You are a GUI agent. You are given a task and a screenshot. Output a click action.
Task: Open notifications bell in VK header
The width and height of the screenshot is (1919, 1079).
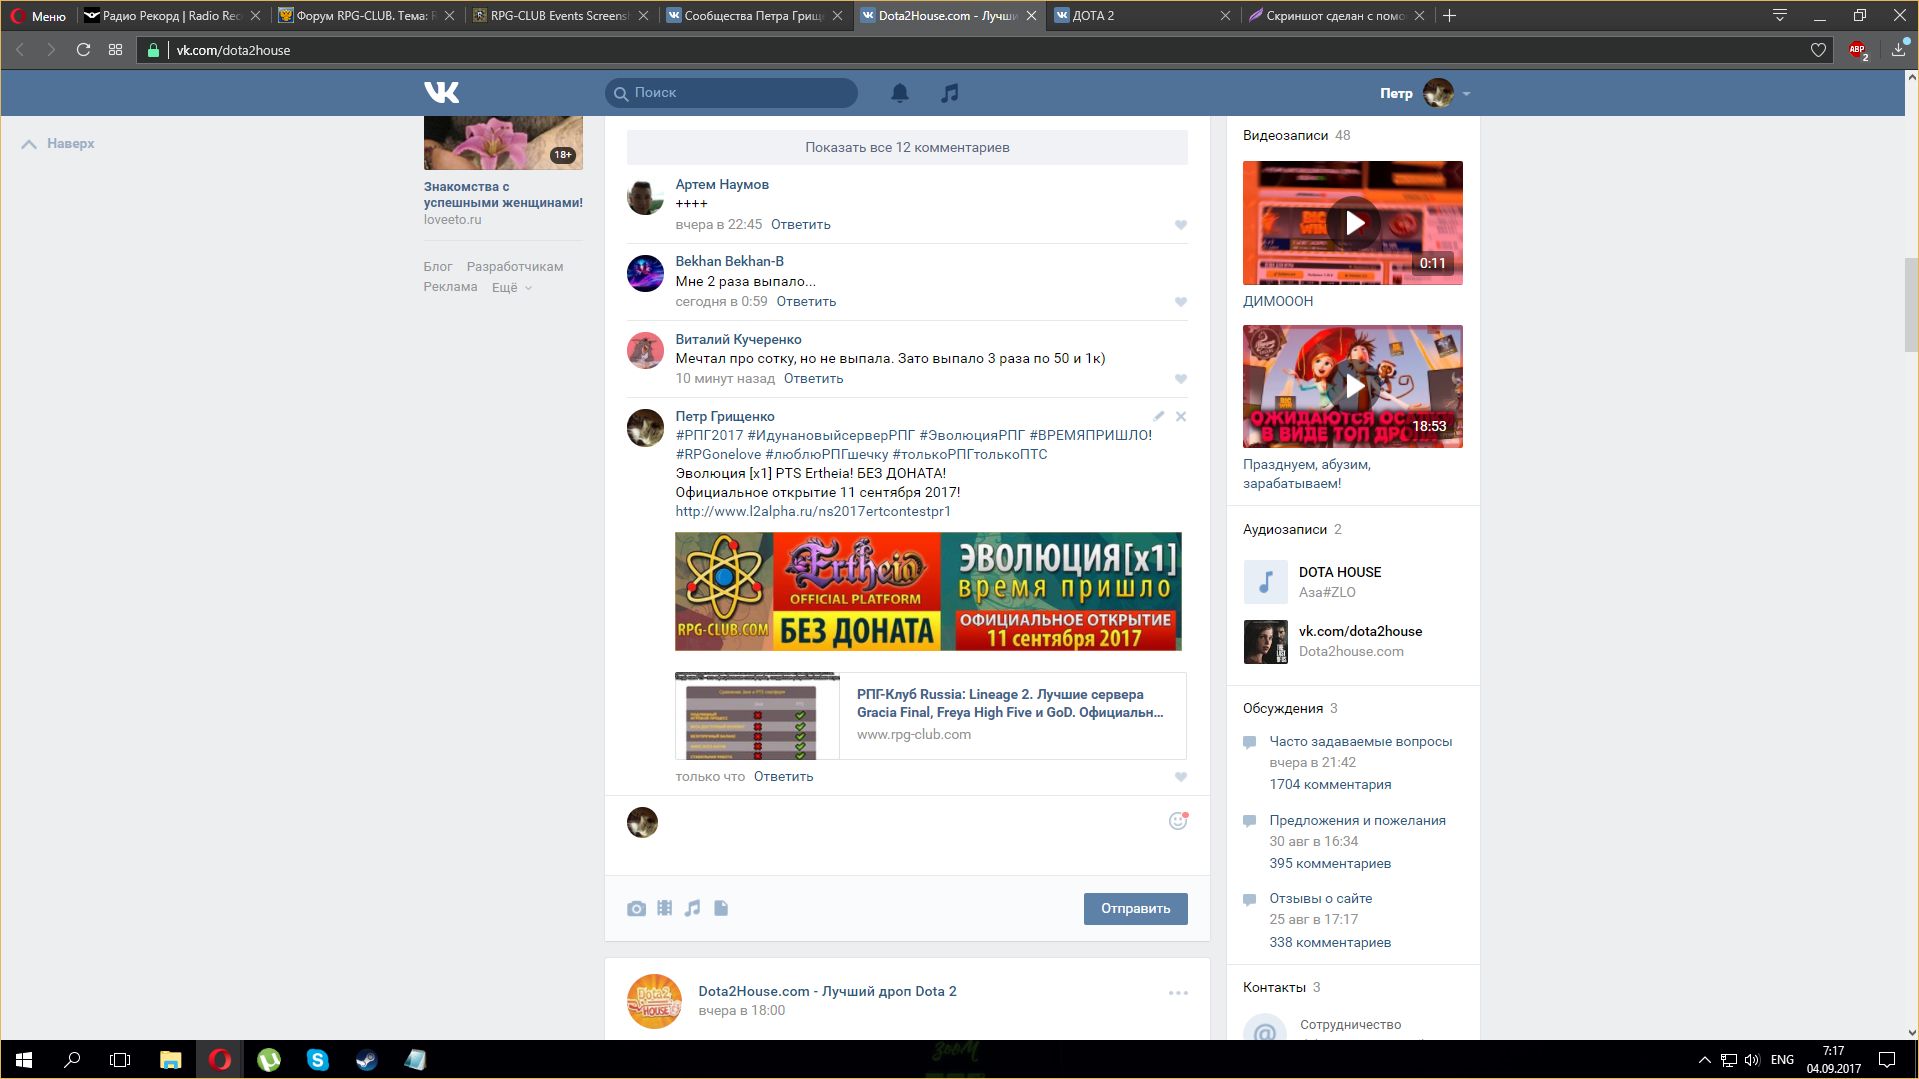tap(900, 93)
